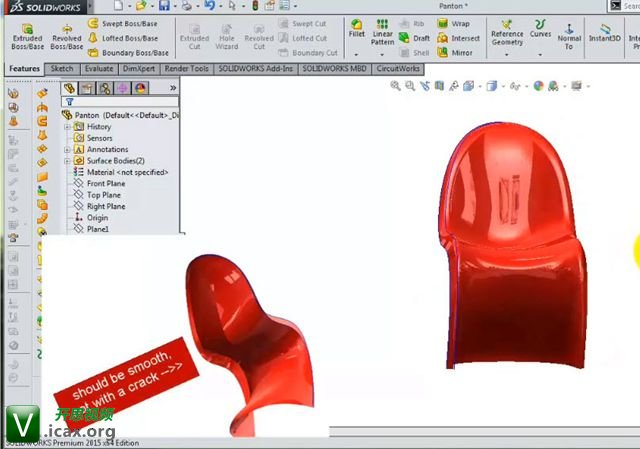Click the Lofted Cut tool
The width and height of the screenshot is (640, 449).
tap(303, 38)
